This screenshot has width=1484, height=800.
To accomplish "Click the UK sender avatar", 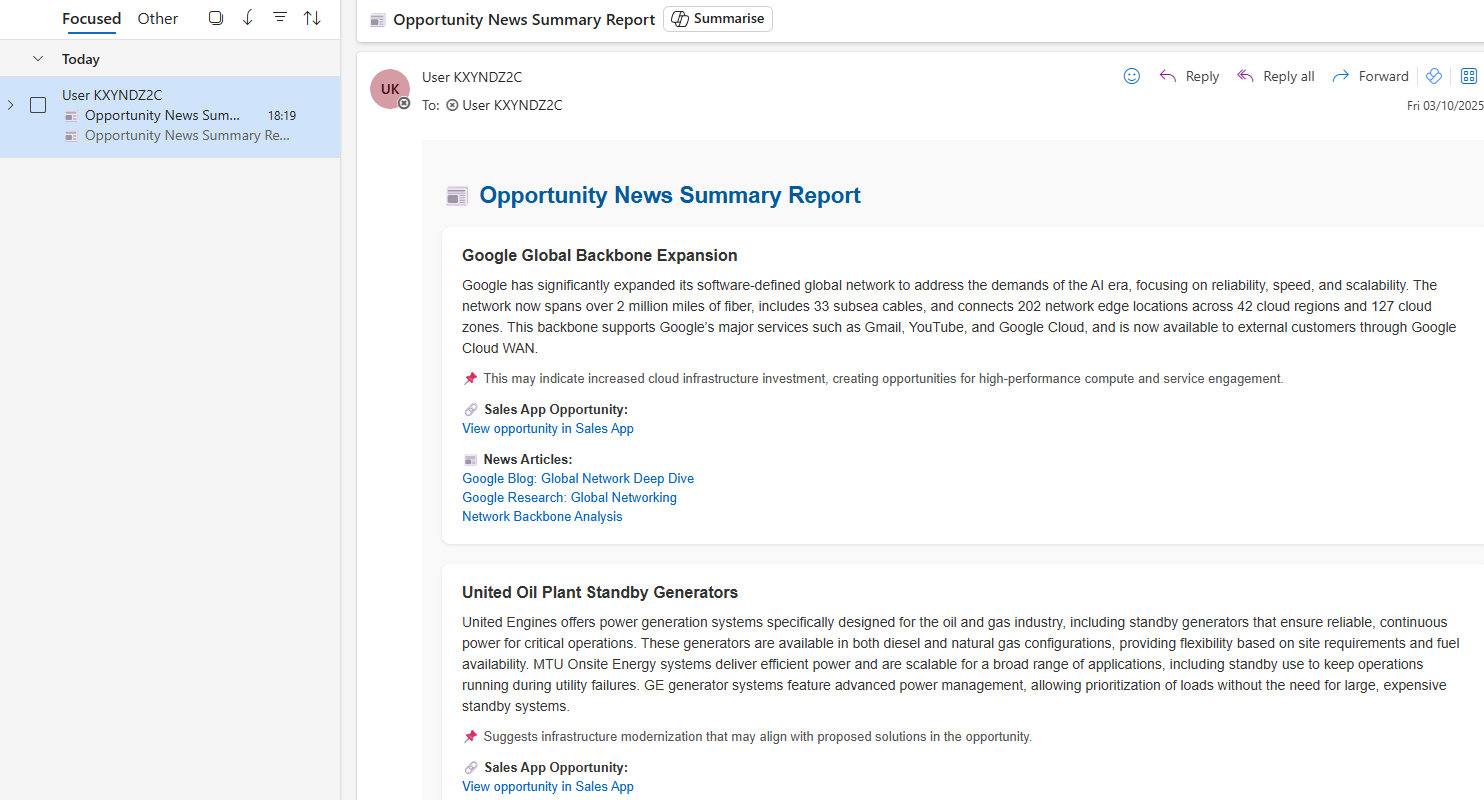I will coord(390,89).
